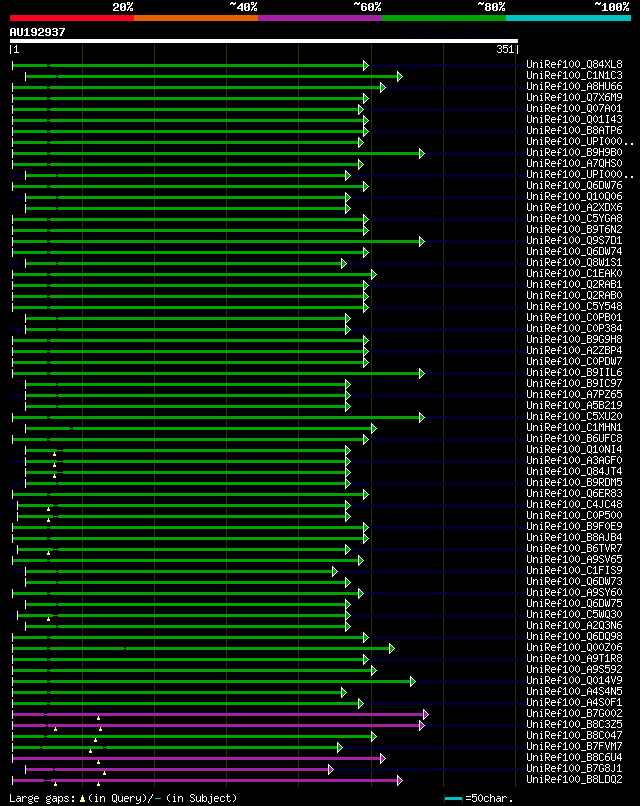Open hit UniRef100_Q01I43

[574, 120]
